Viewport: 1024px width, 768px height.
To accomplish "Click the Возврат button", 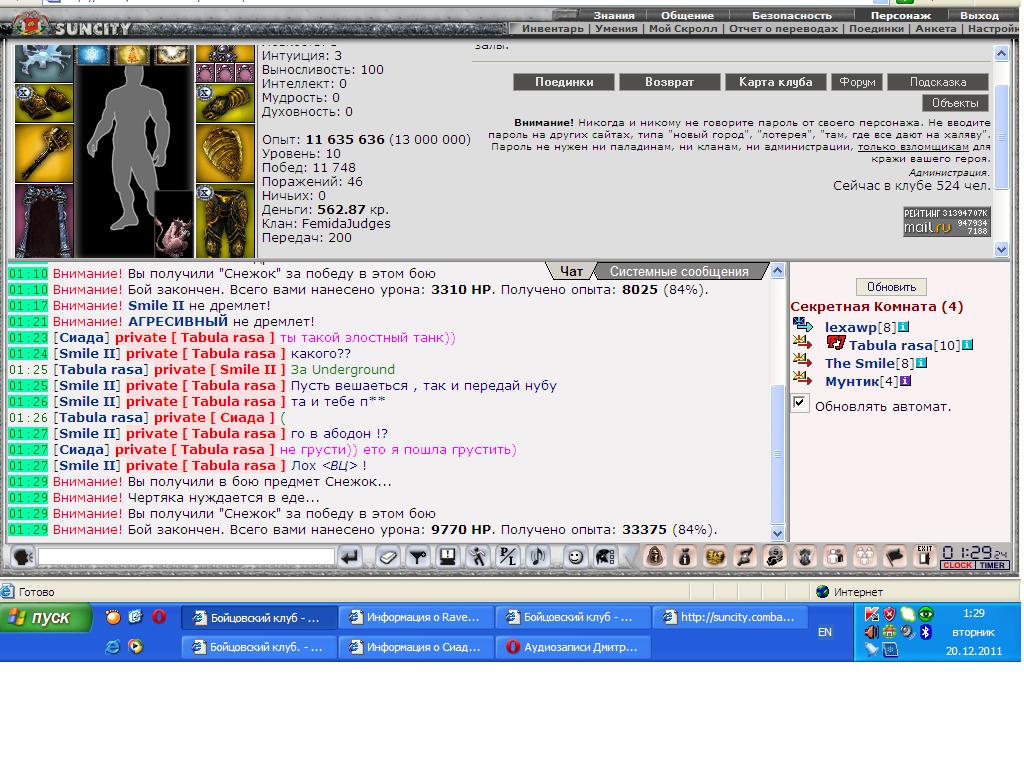I will [669, 82].
